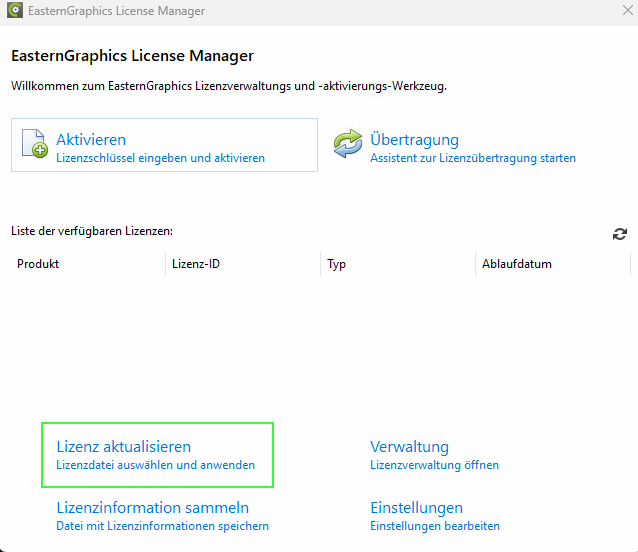Click the EasternGraphics app icon in title bar
This screenshot has height=552, width=638.
tap(15, 10)
